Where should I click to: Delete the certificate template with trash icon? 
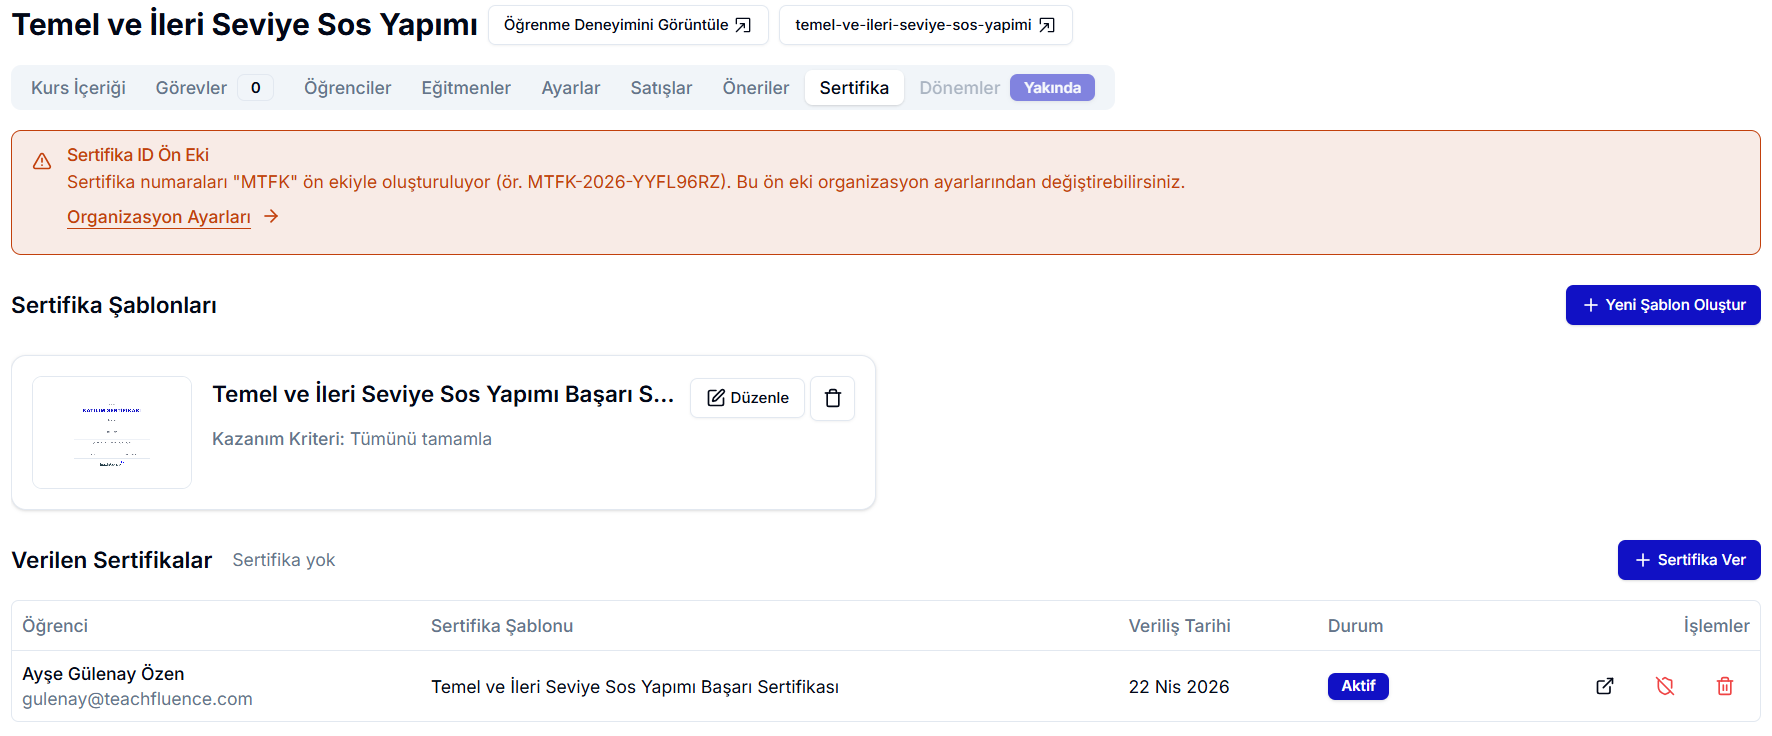click(832, 398)
